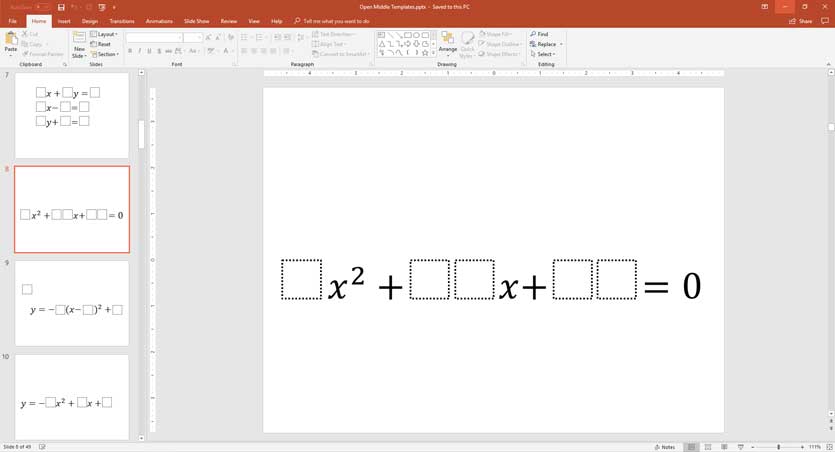Open the Section dropdown

click(104, 54)
